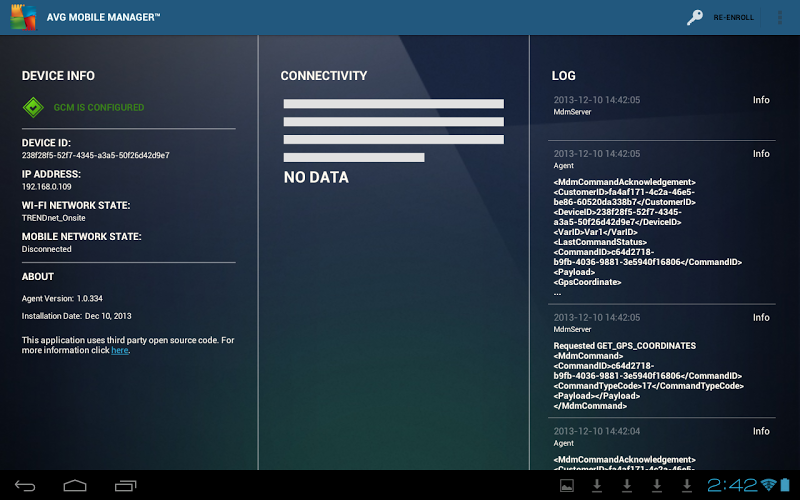The height and width of the screenshot is (500, 800).
Task: Open the Agent MdmCommandAcknowledgement log entry
Action: tap(662, 222)
